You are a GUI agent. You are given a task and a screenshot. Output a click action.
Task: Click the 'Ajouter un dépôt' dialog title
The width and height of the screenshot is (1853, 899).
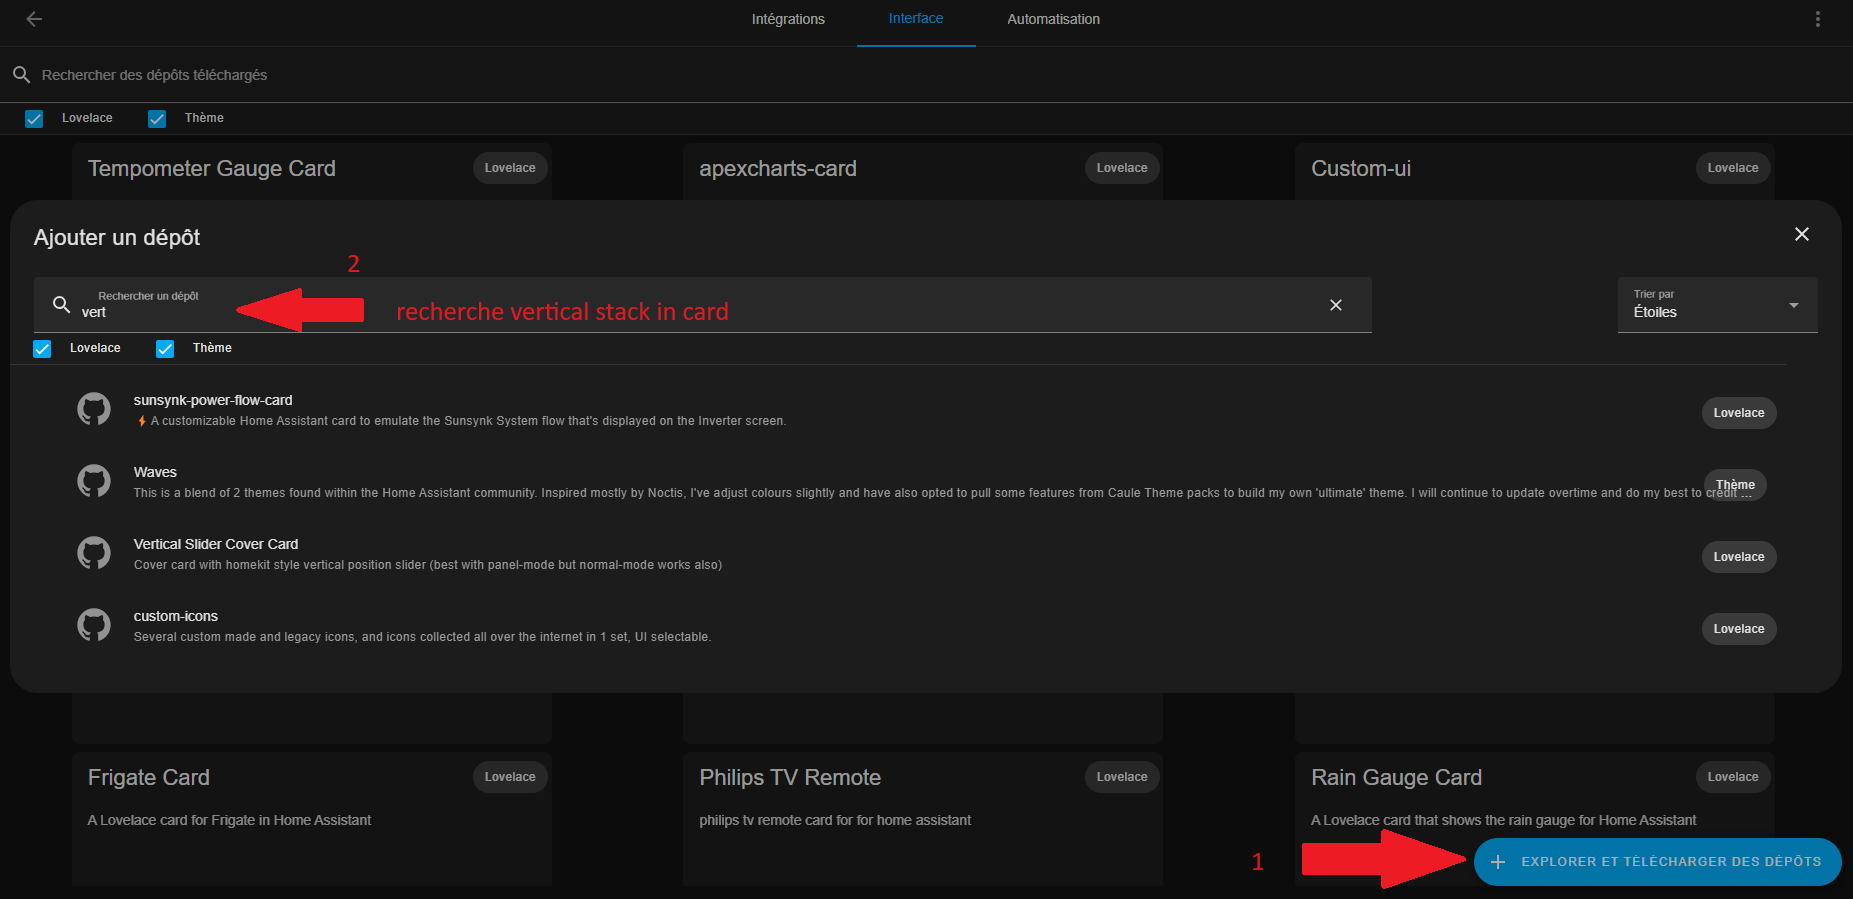pyautogui.click(x=117, y=238)
